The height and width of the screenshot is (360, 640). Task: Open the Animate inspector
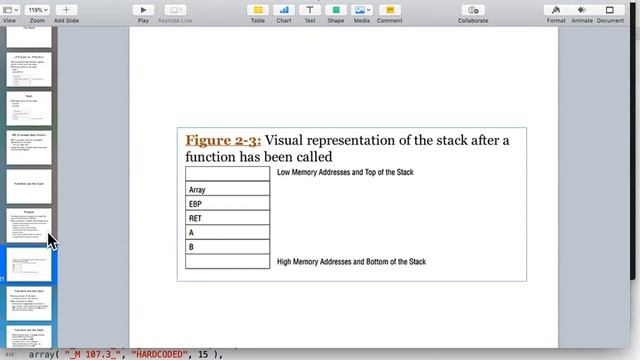pyautogui.click(x=582, y=10)
